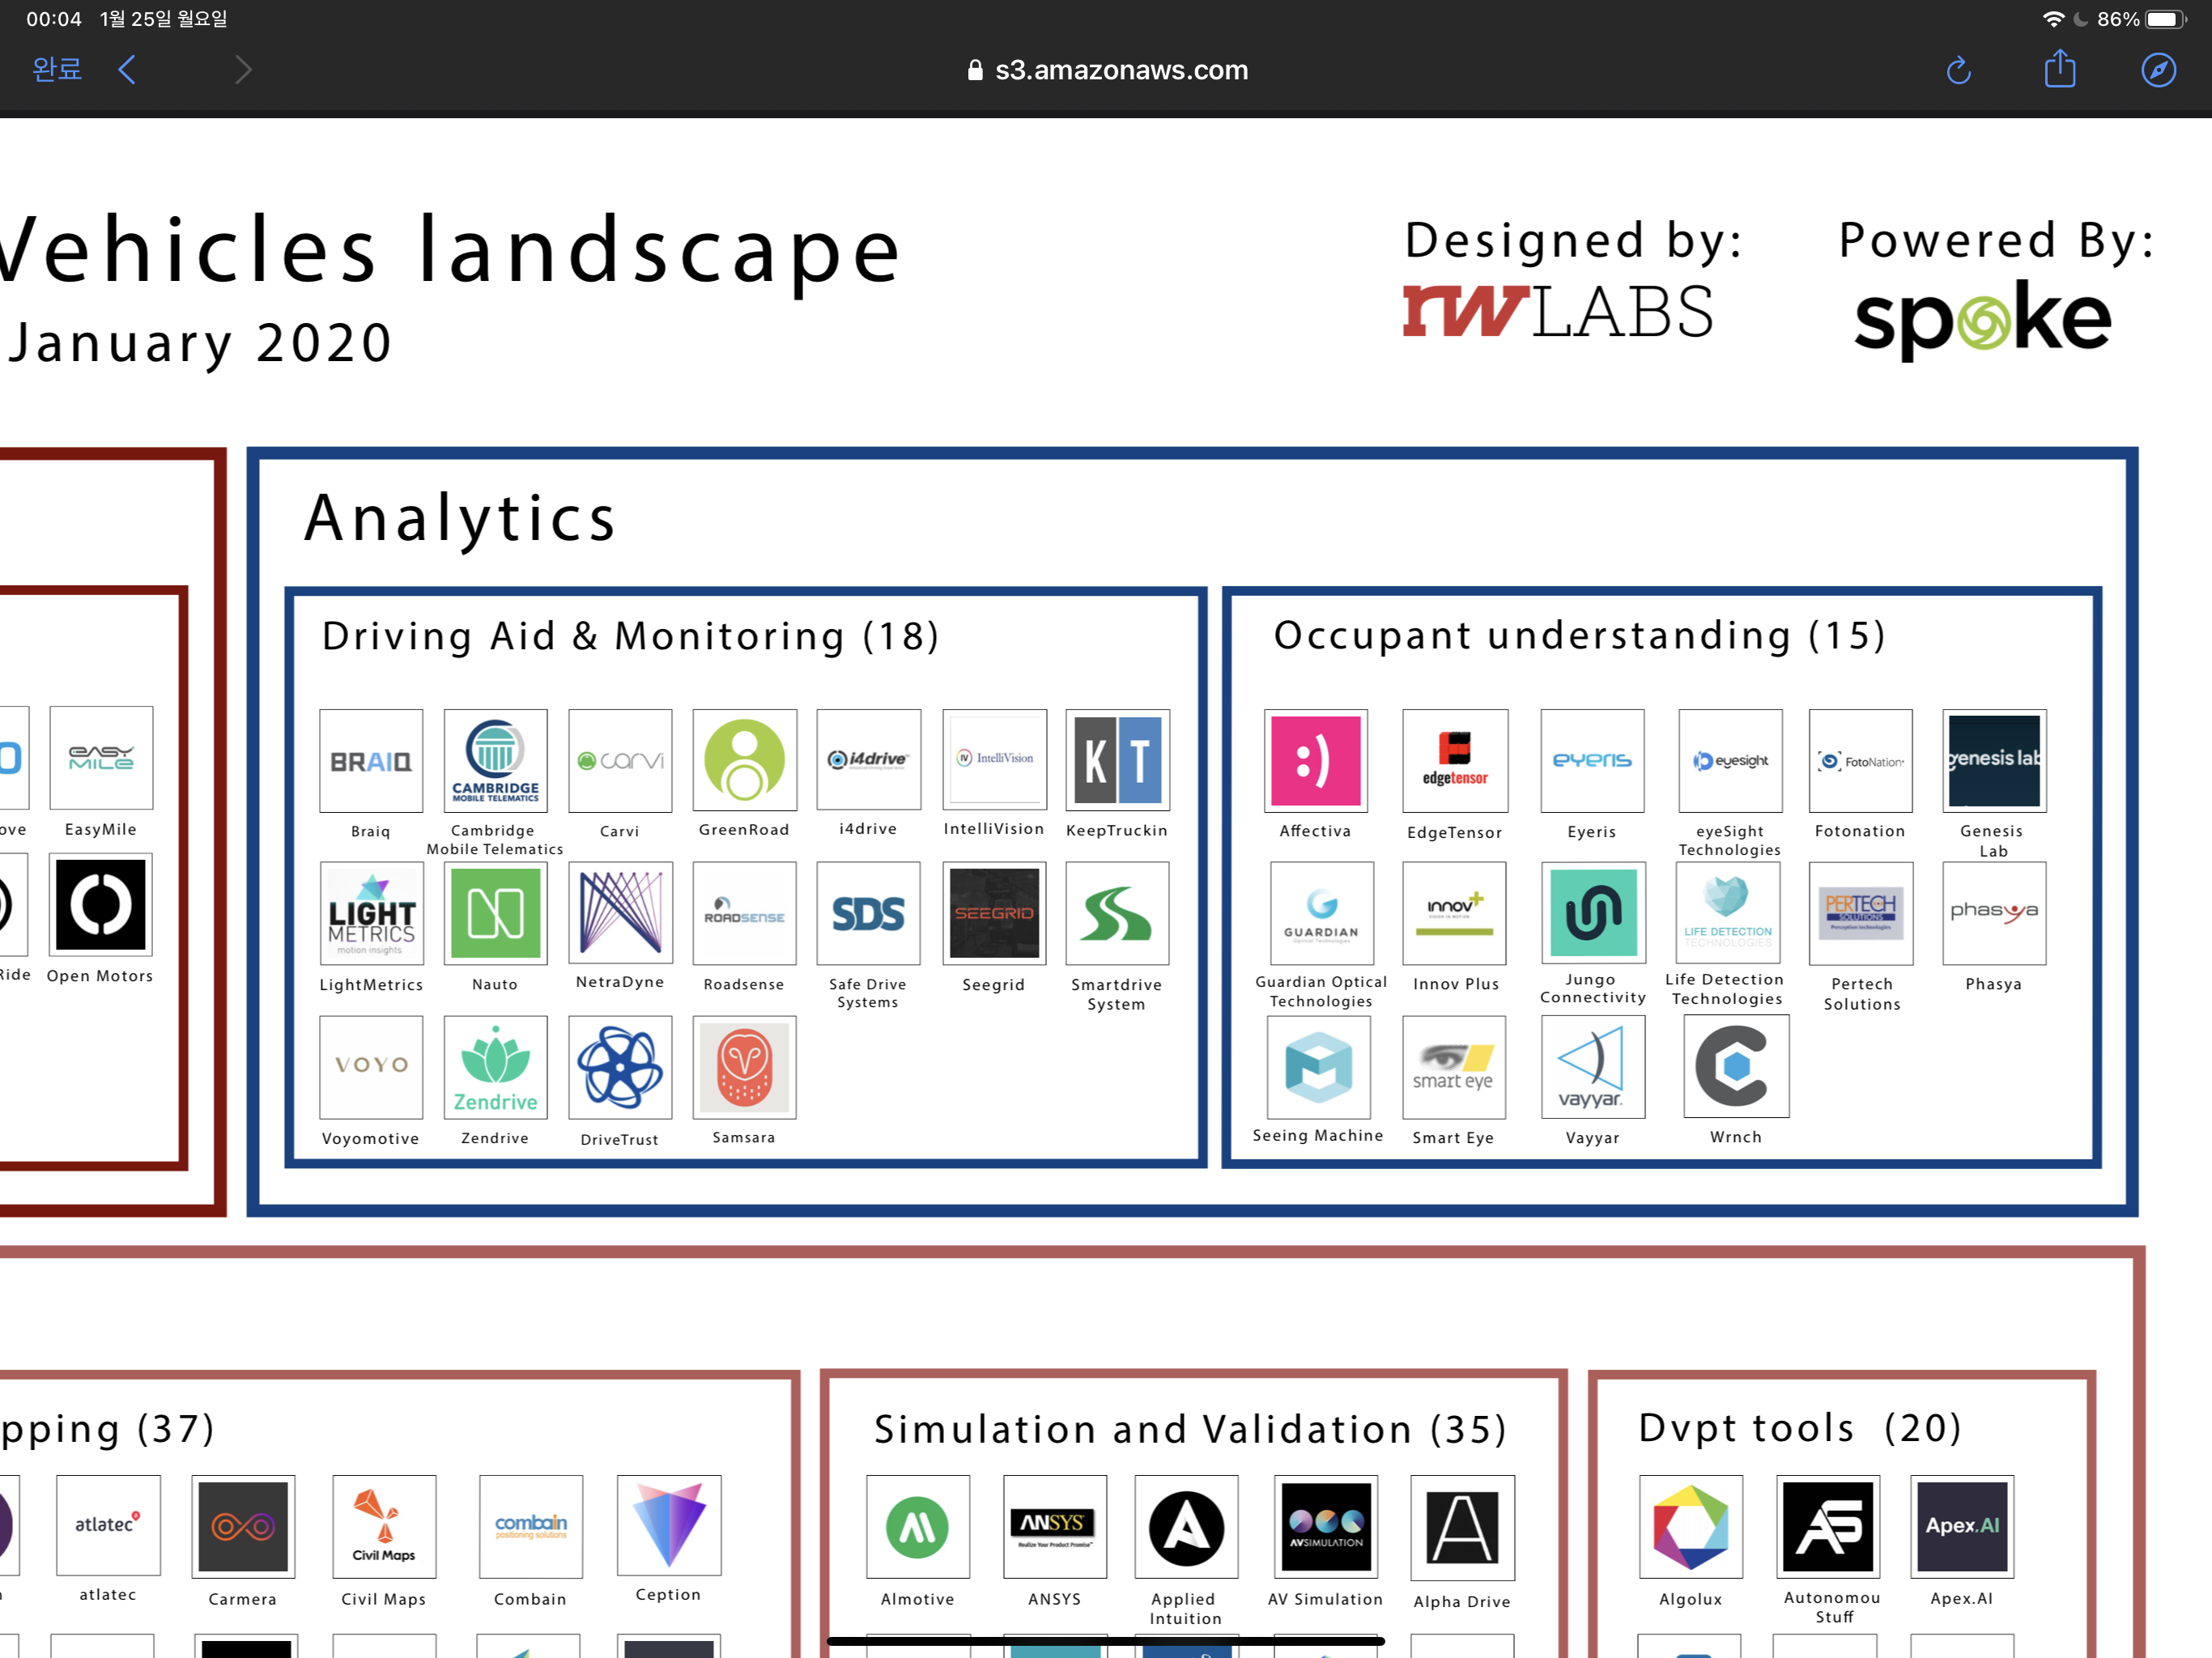Click the Wrnch logo
Screen dimensions: 2212x1658
[1736, 1066]
